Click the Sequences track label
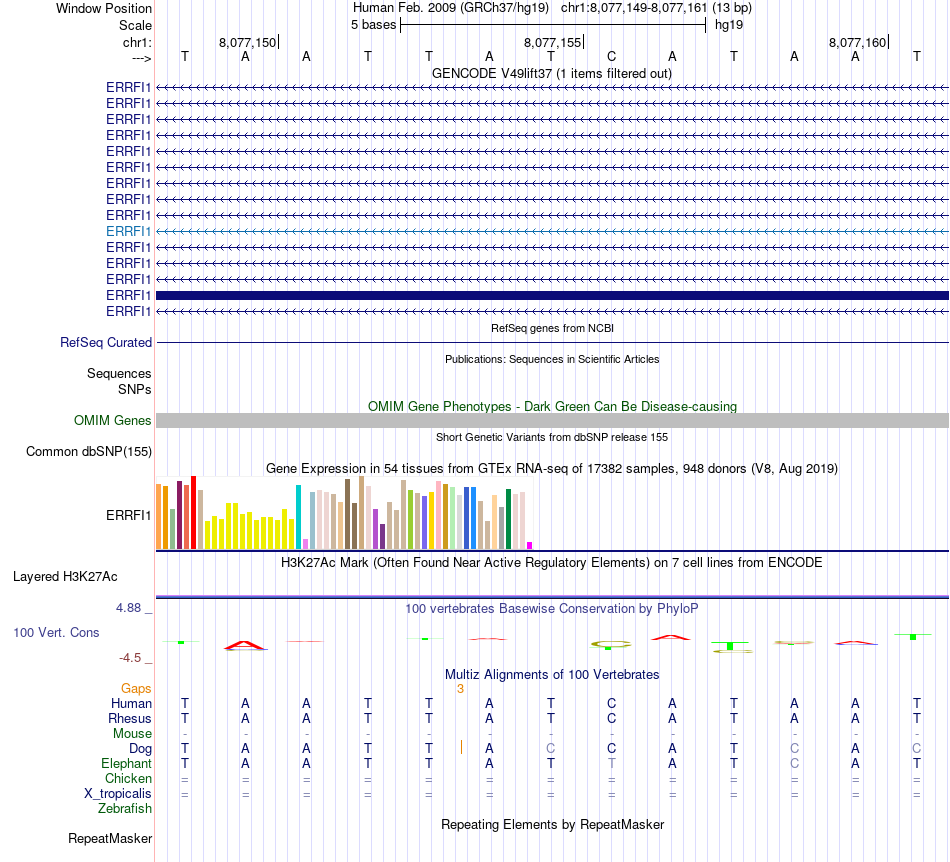950x862 pixels. 119,373
